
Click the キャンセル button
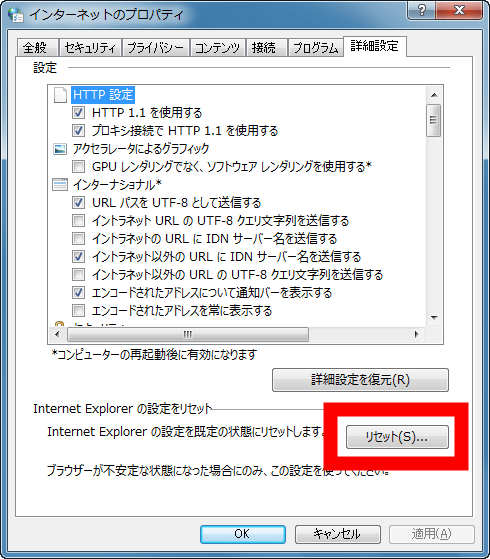tap(337, 534)
